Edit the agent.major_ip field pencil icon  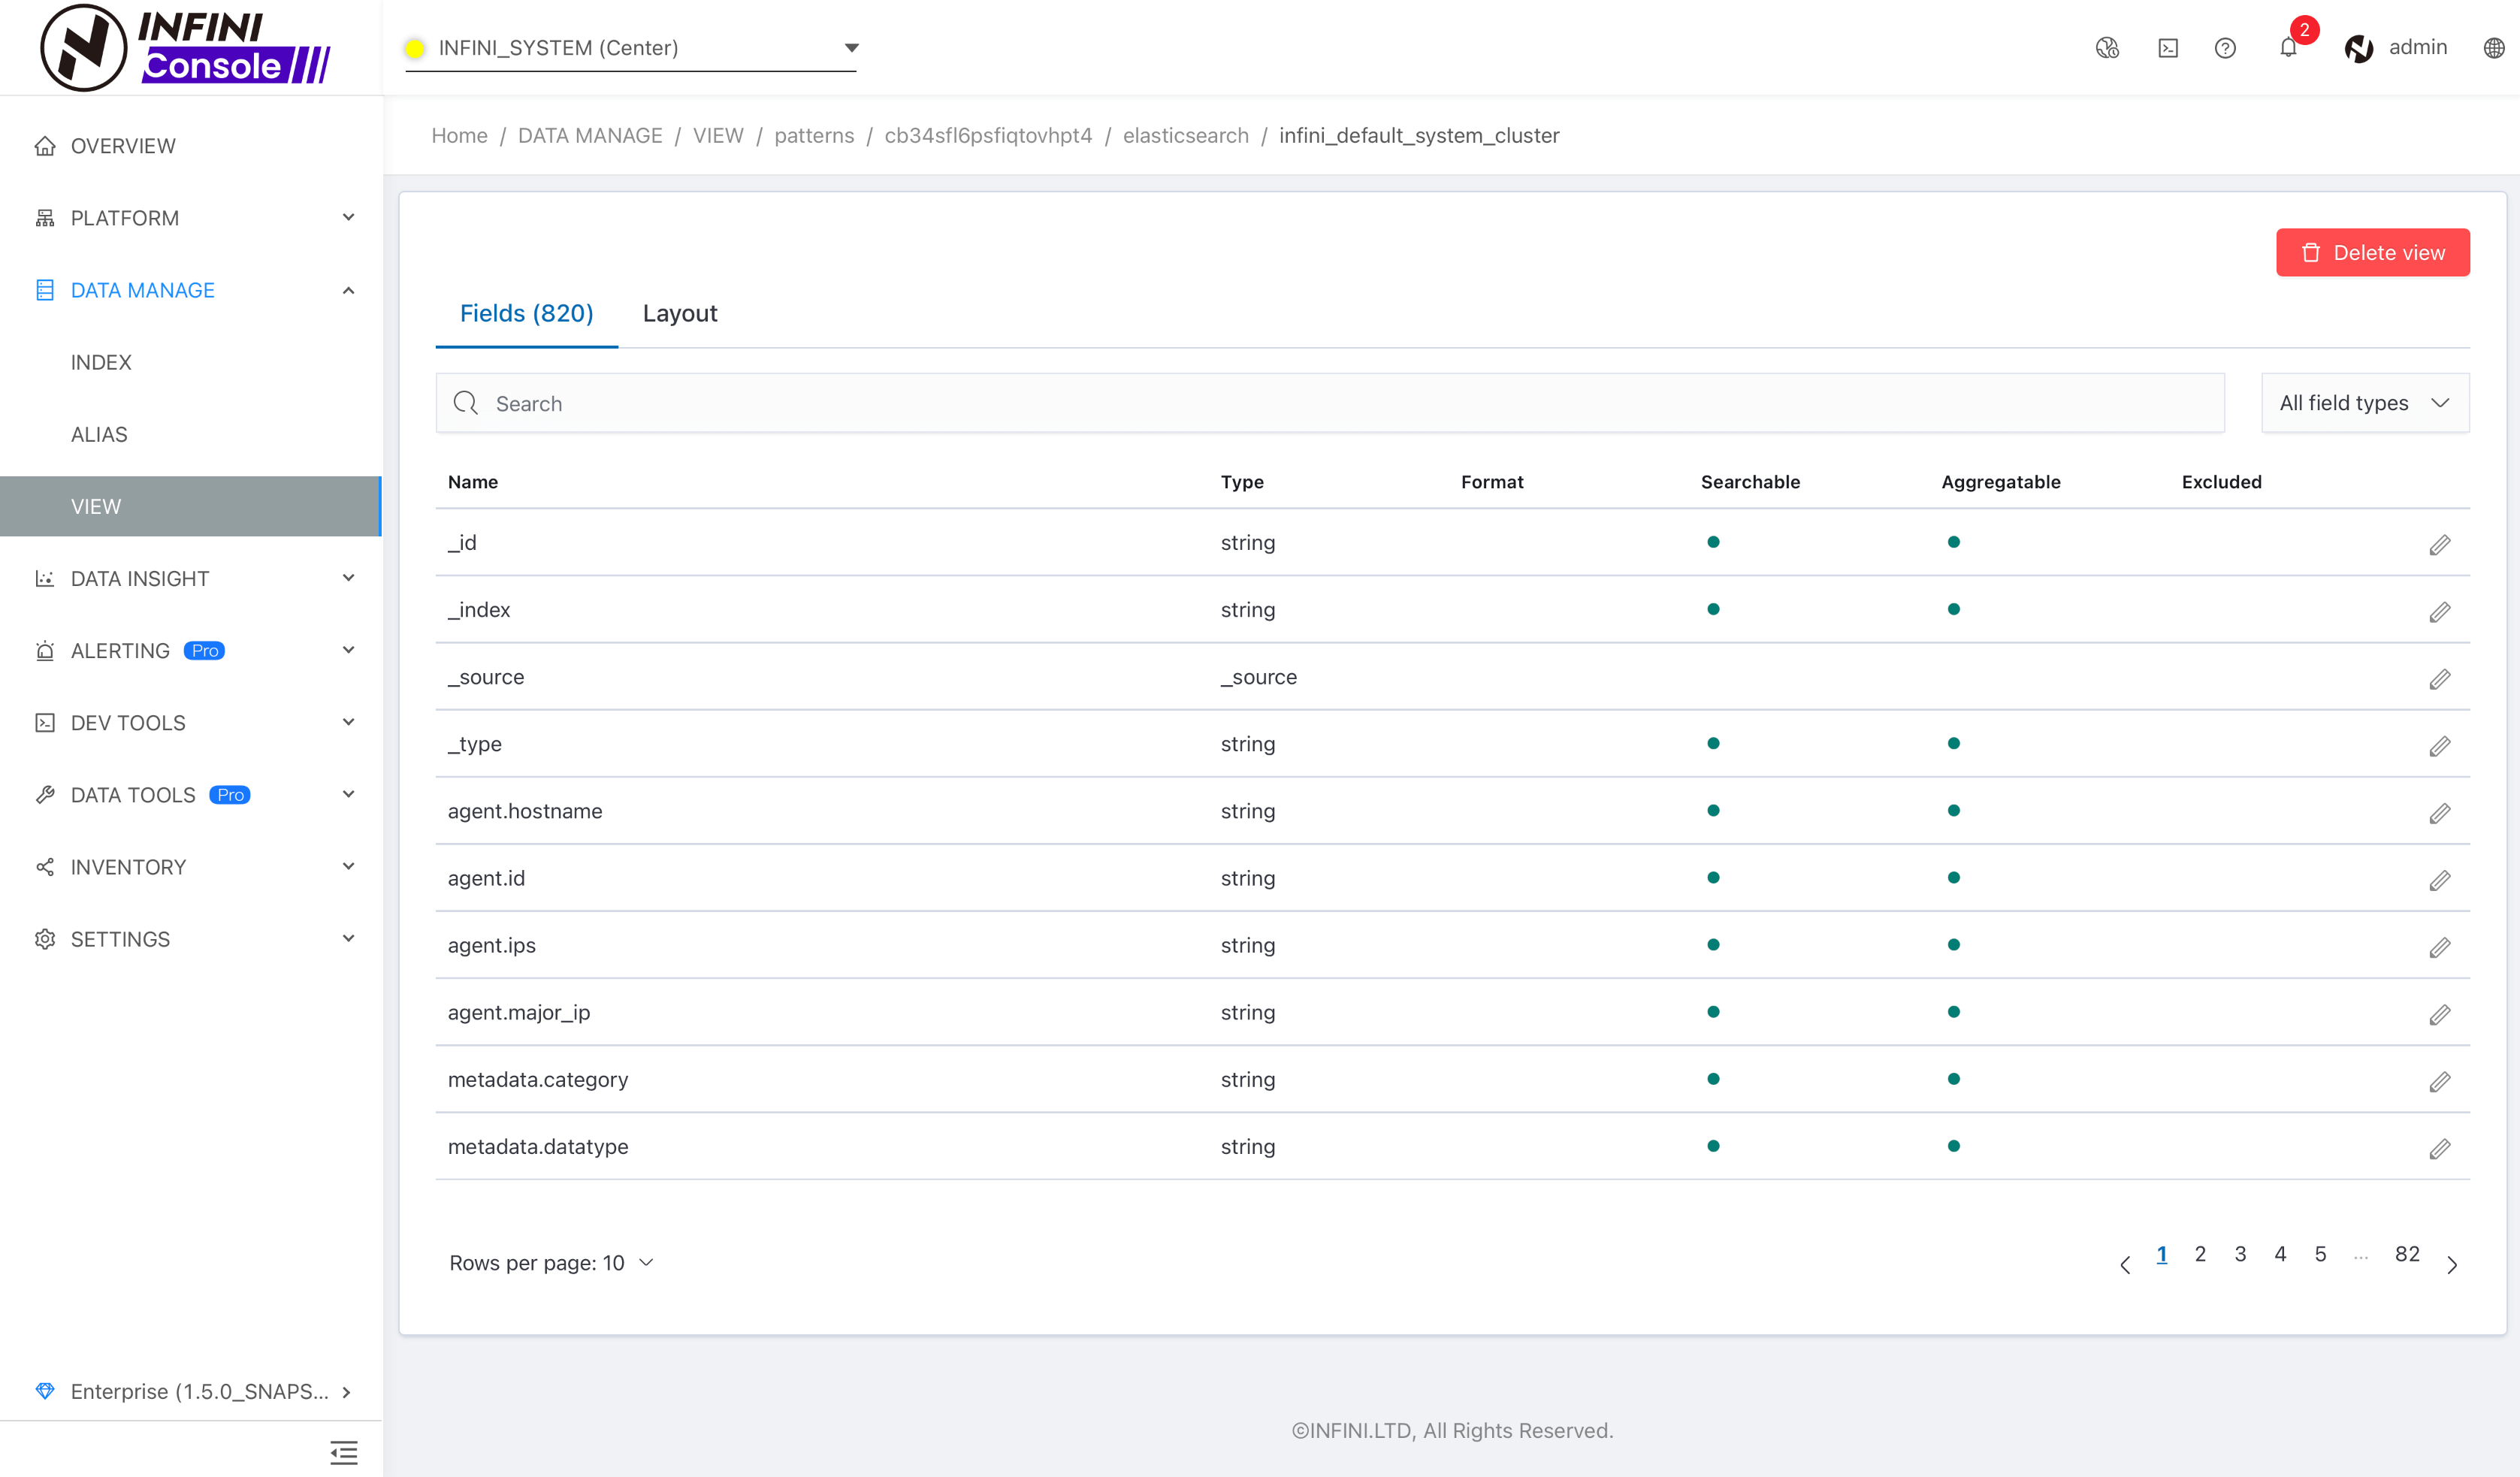point(2440,1014)
